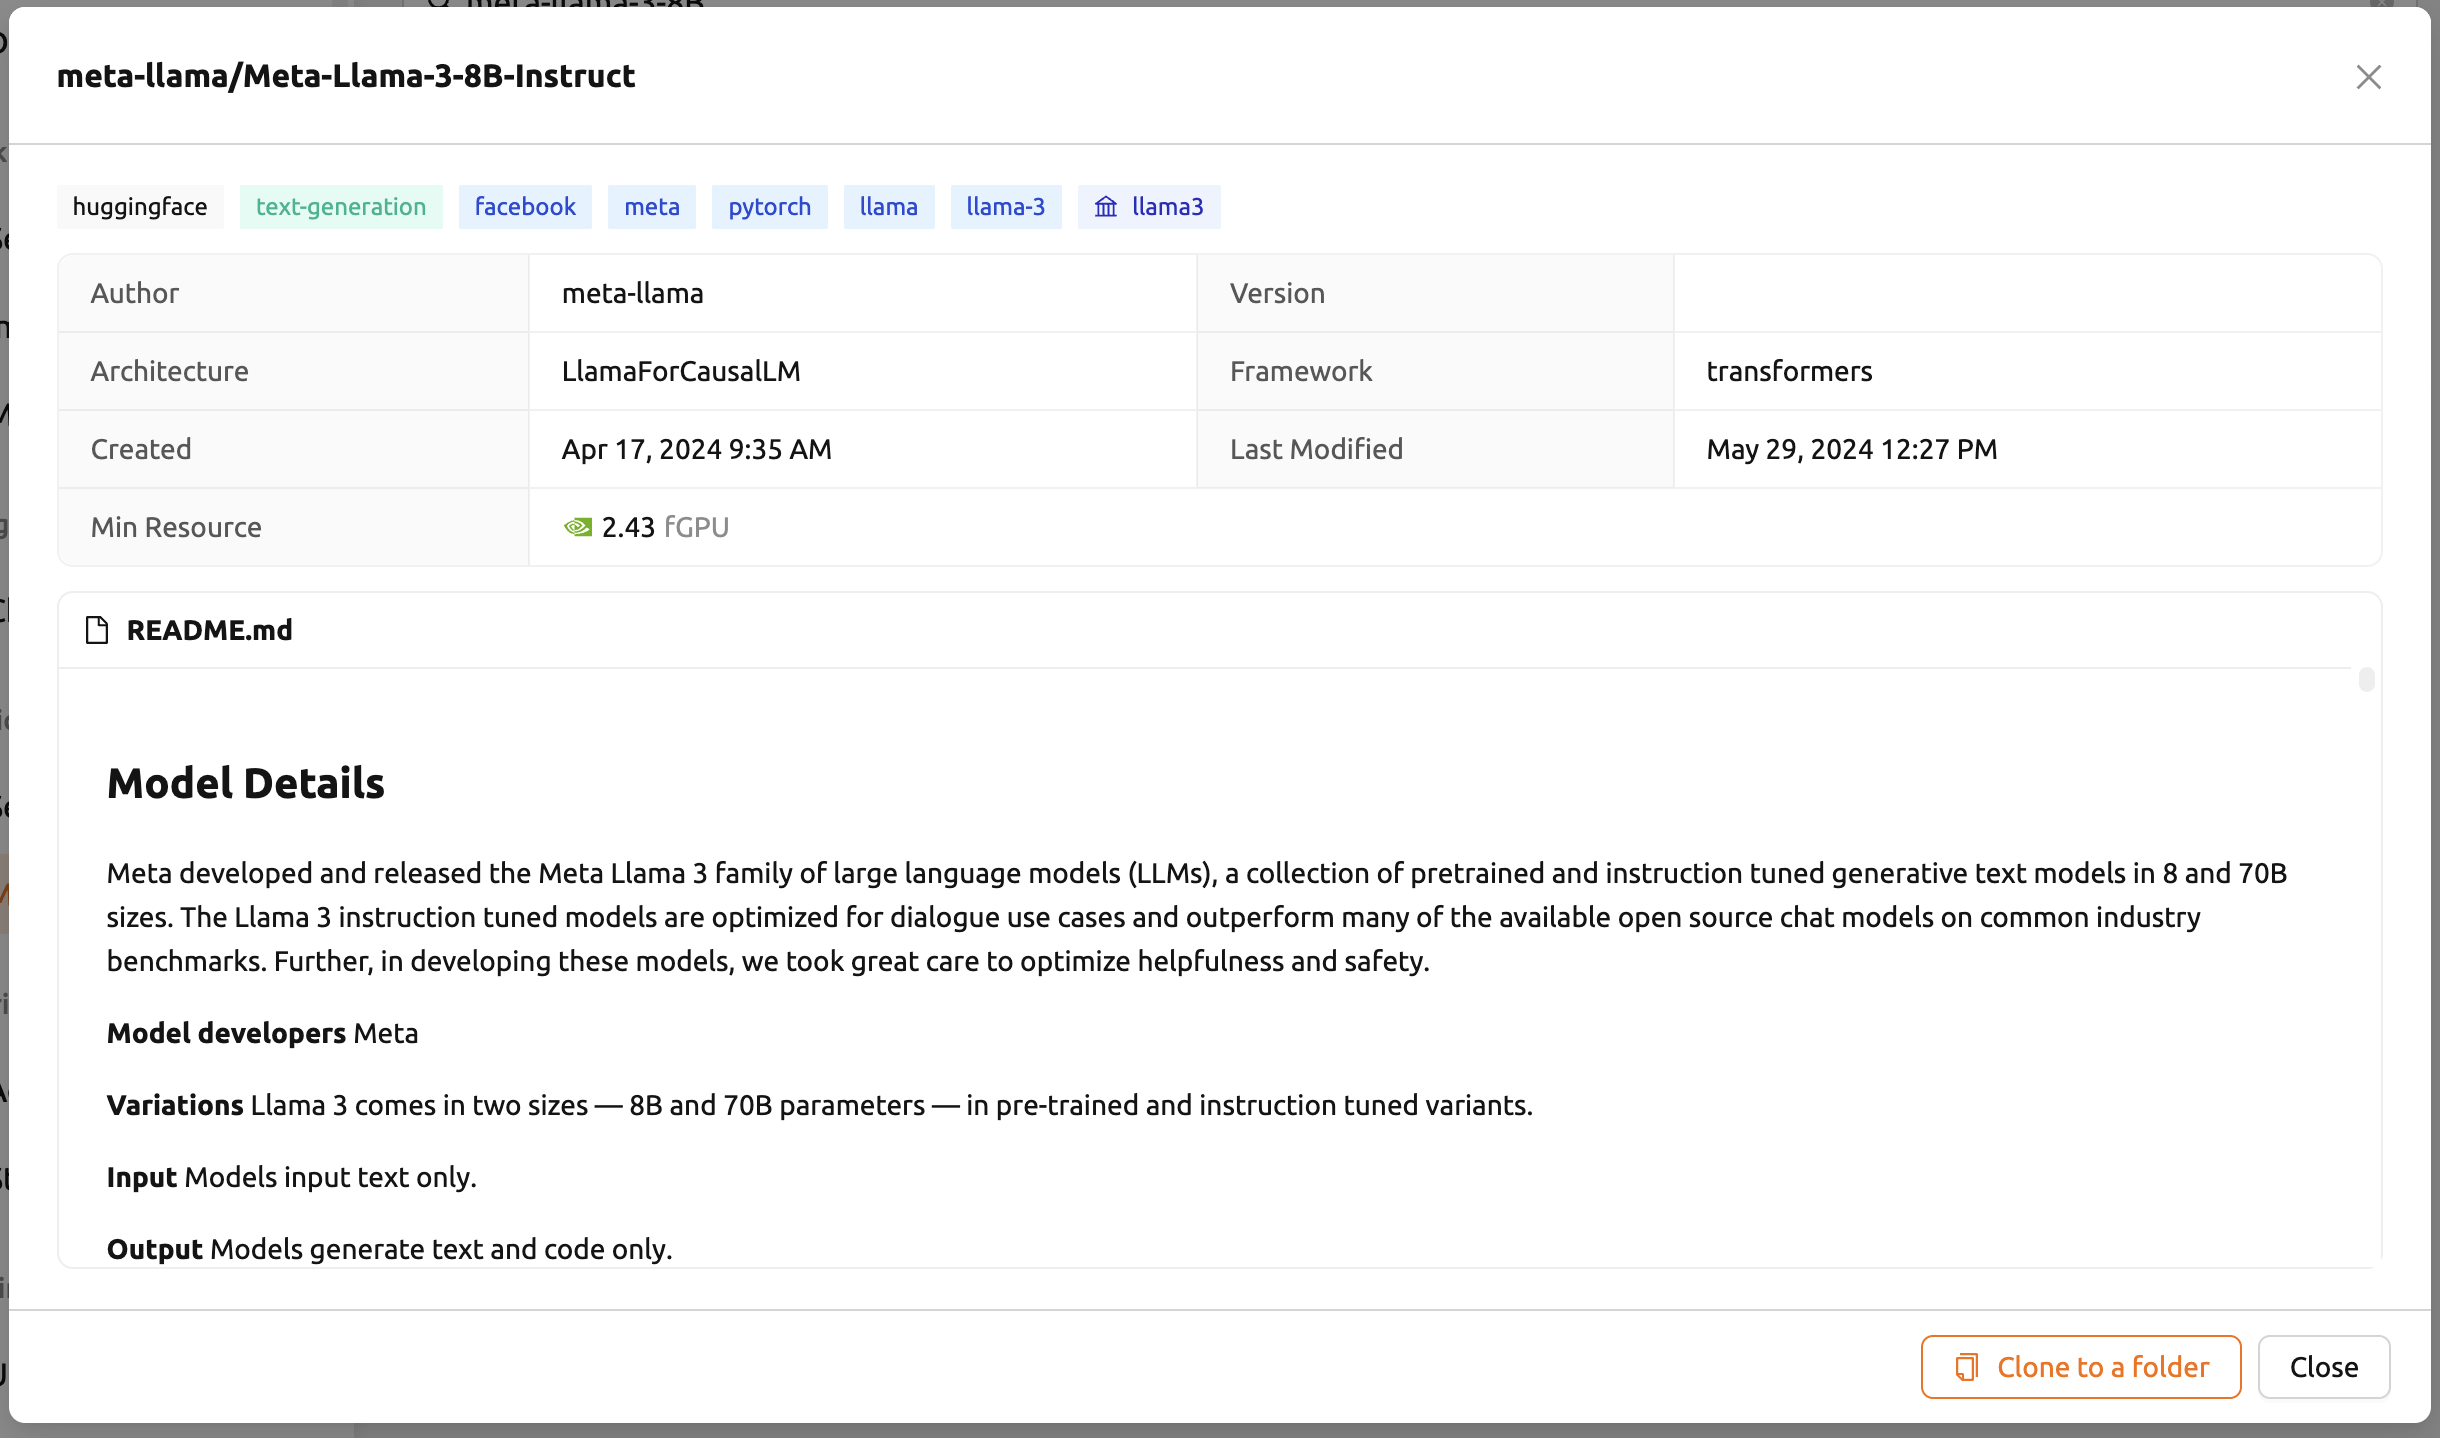
Task: Click the Architecture label cell
Action: coord(294,371)
